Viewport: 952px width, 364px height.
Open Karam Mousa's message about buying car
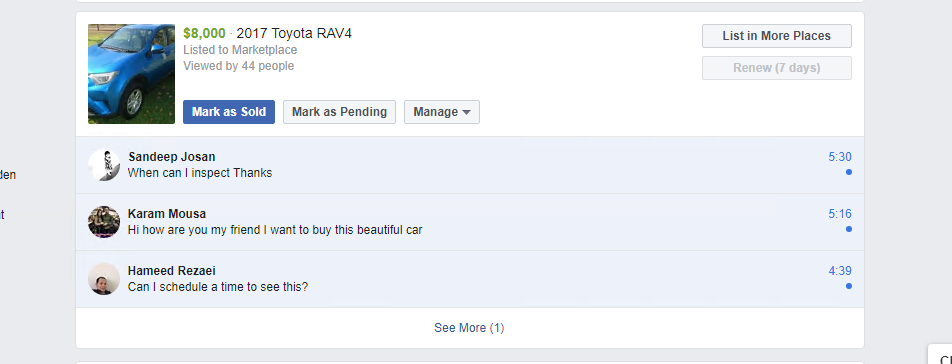point(470,222)
